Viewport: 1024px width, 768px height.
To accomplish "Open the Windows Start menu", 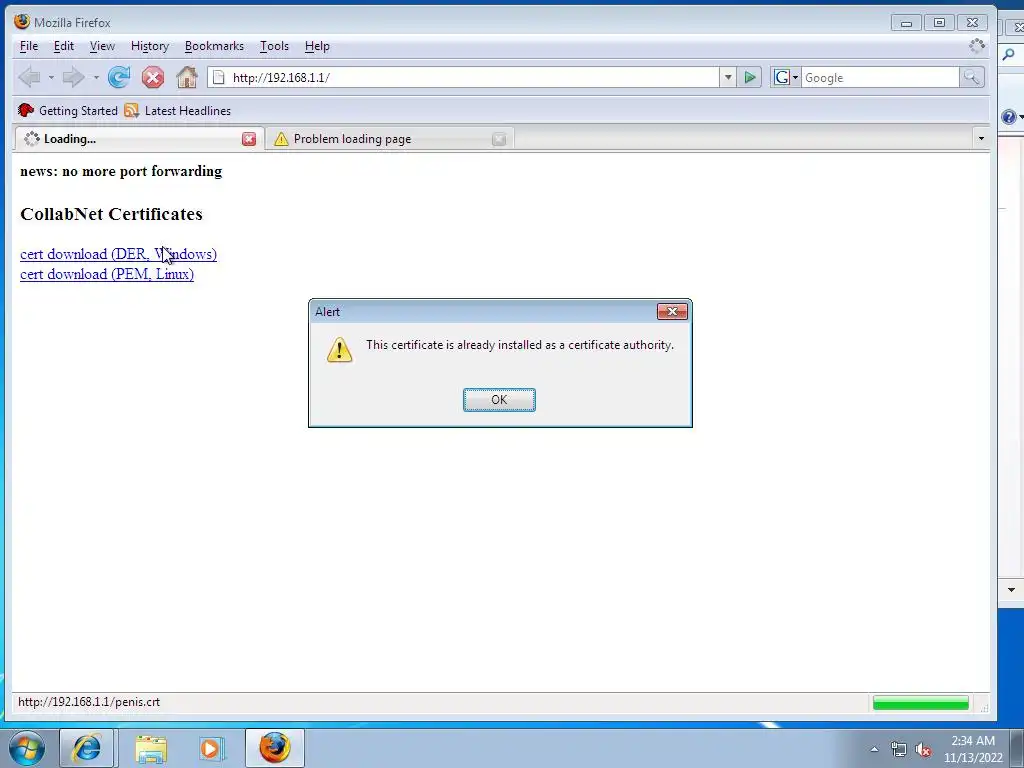I will (27, 748).
